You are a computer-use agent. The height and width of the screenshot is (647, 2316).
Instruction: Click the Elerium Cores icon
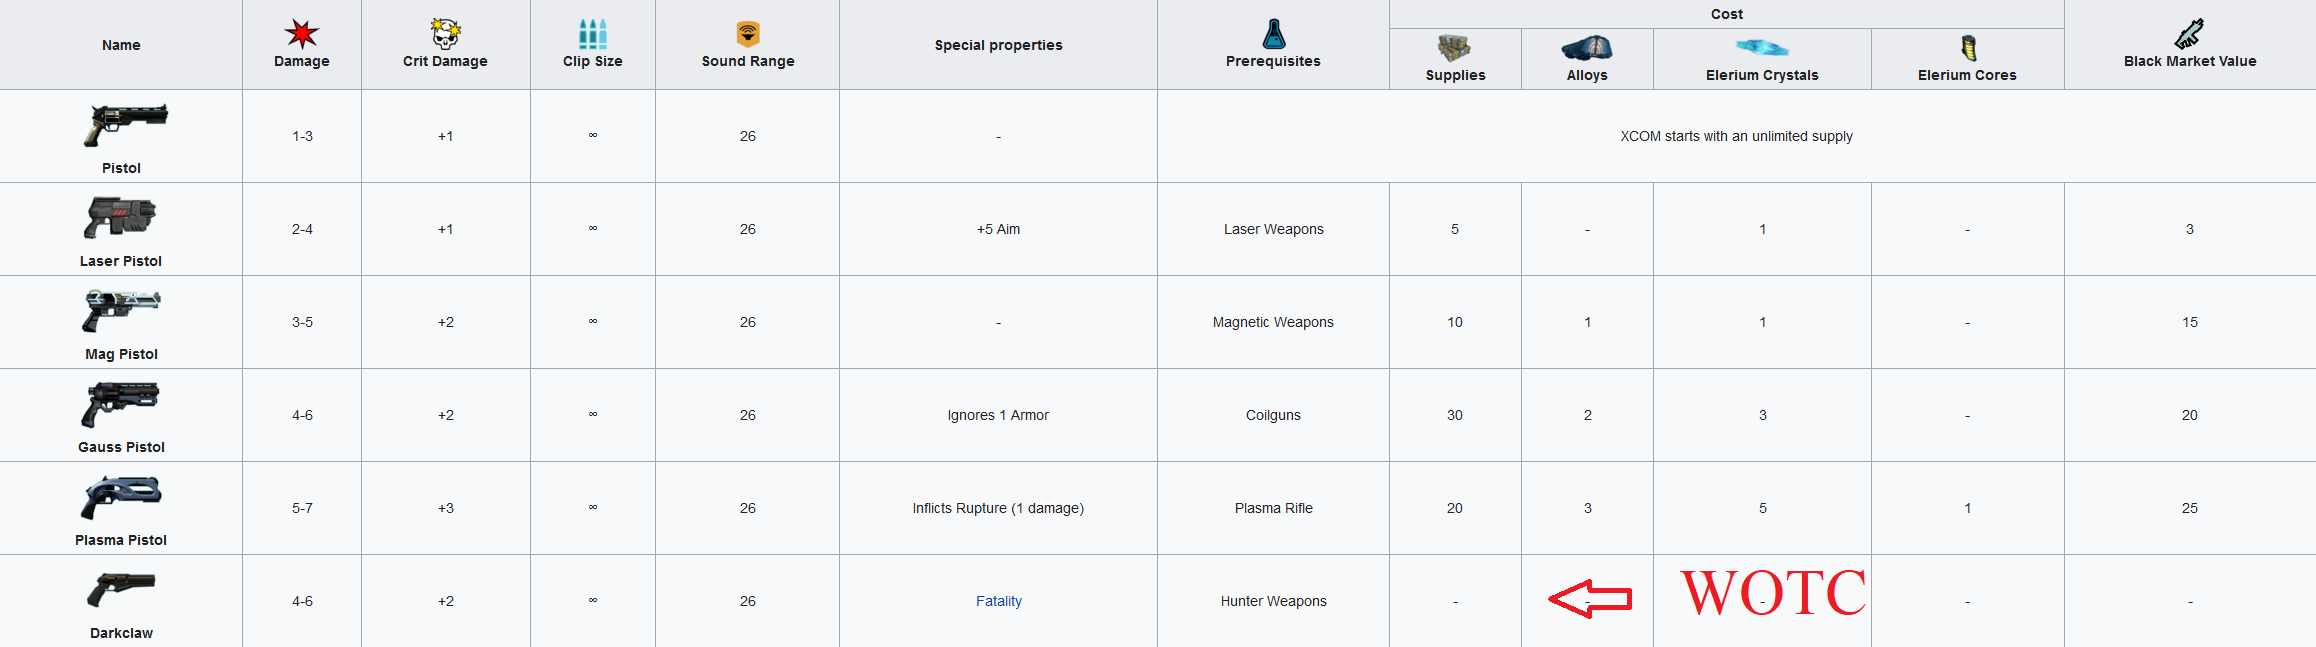click(1967, 48)
